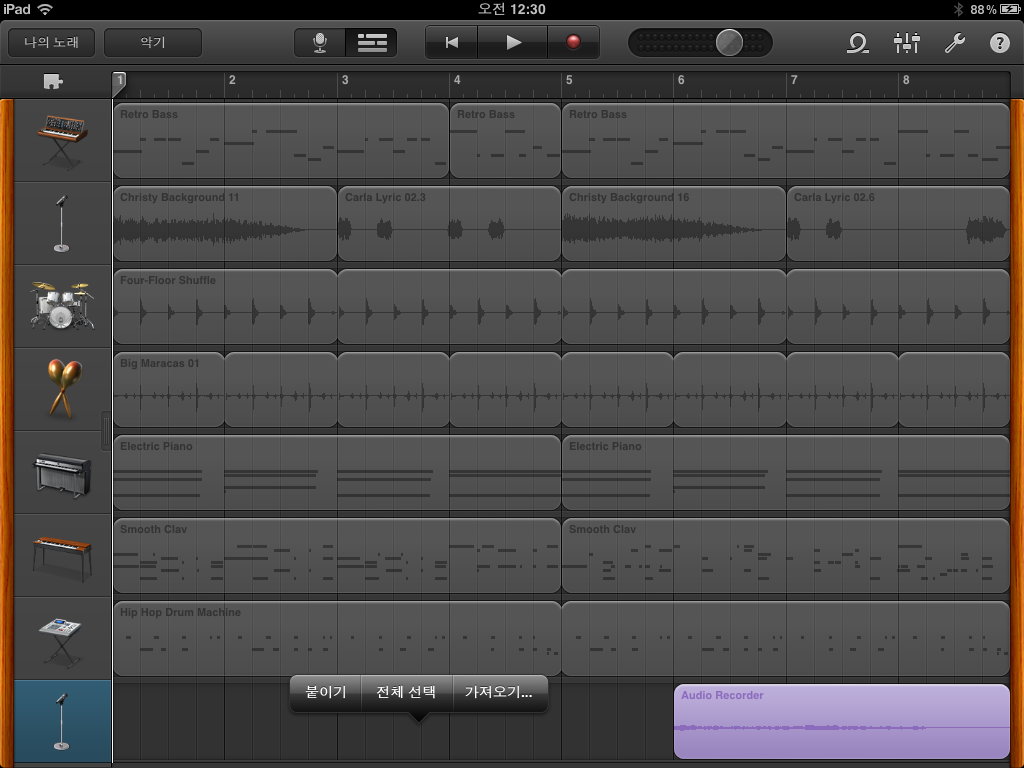Show the help tips
This screenshot has height=768, width=1024.
pos(1000,43)
